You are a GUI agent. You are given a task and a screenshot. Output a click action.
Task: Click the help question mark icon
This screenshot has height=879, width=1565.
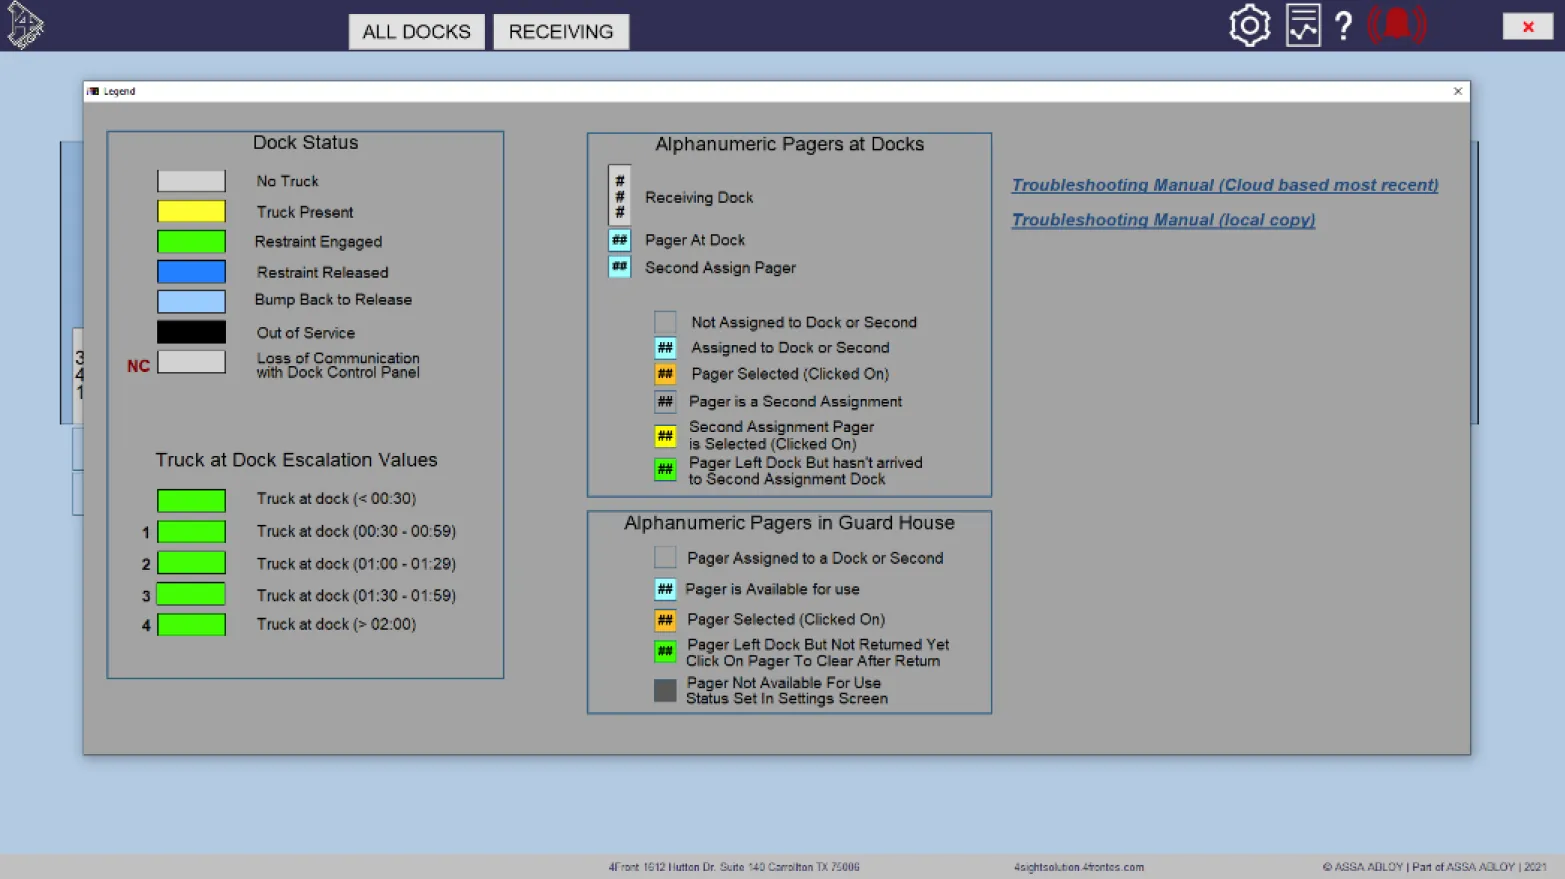(1343, 25)
